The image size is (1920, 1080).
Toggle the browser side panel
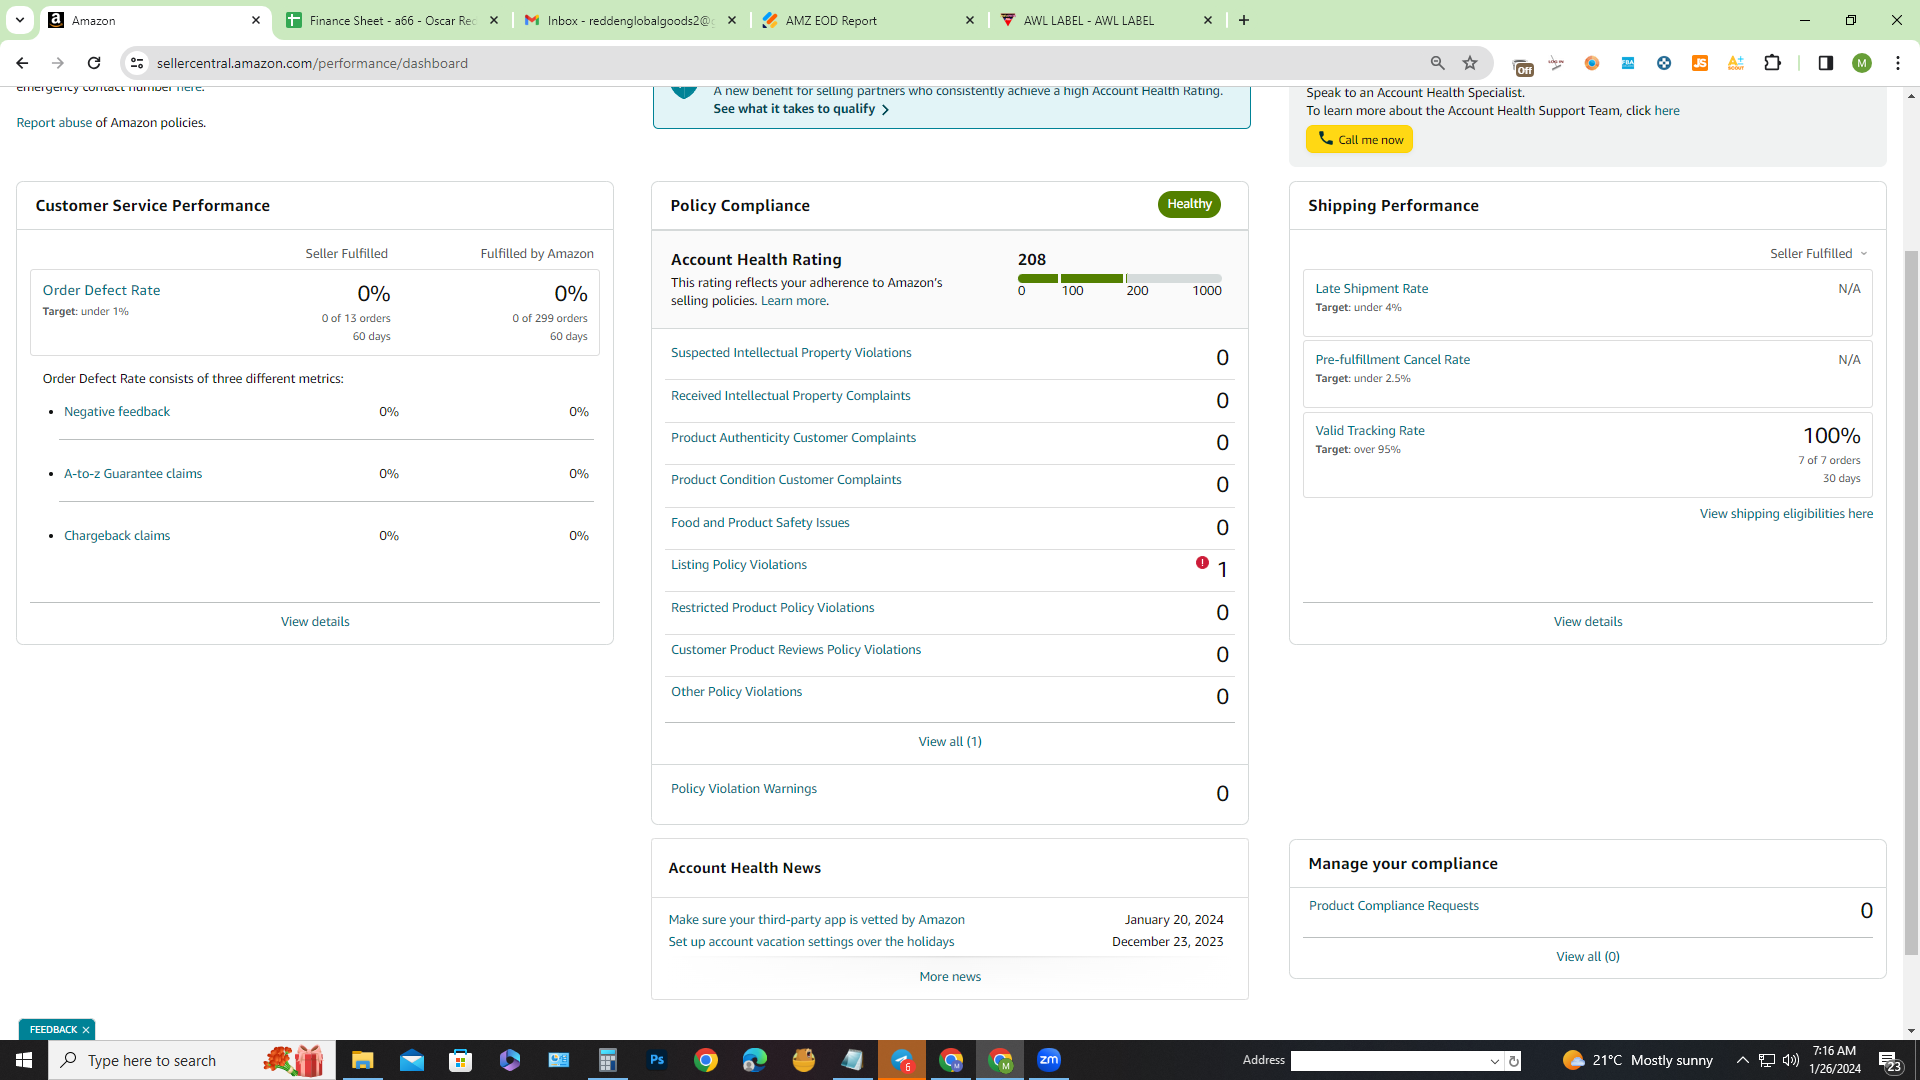coord(1825,63)
